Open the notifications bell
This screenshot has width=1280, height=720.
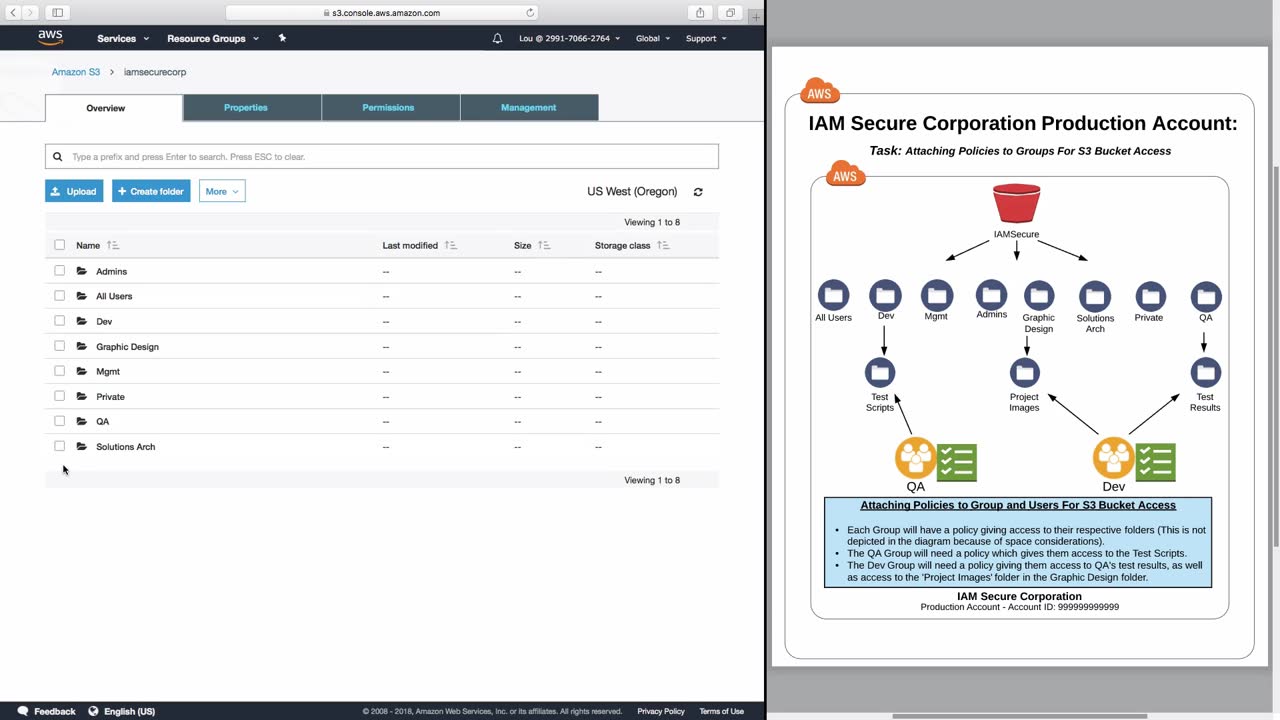497,38
